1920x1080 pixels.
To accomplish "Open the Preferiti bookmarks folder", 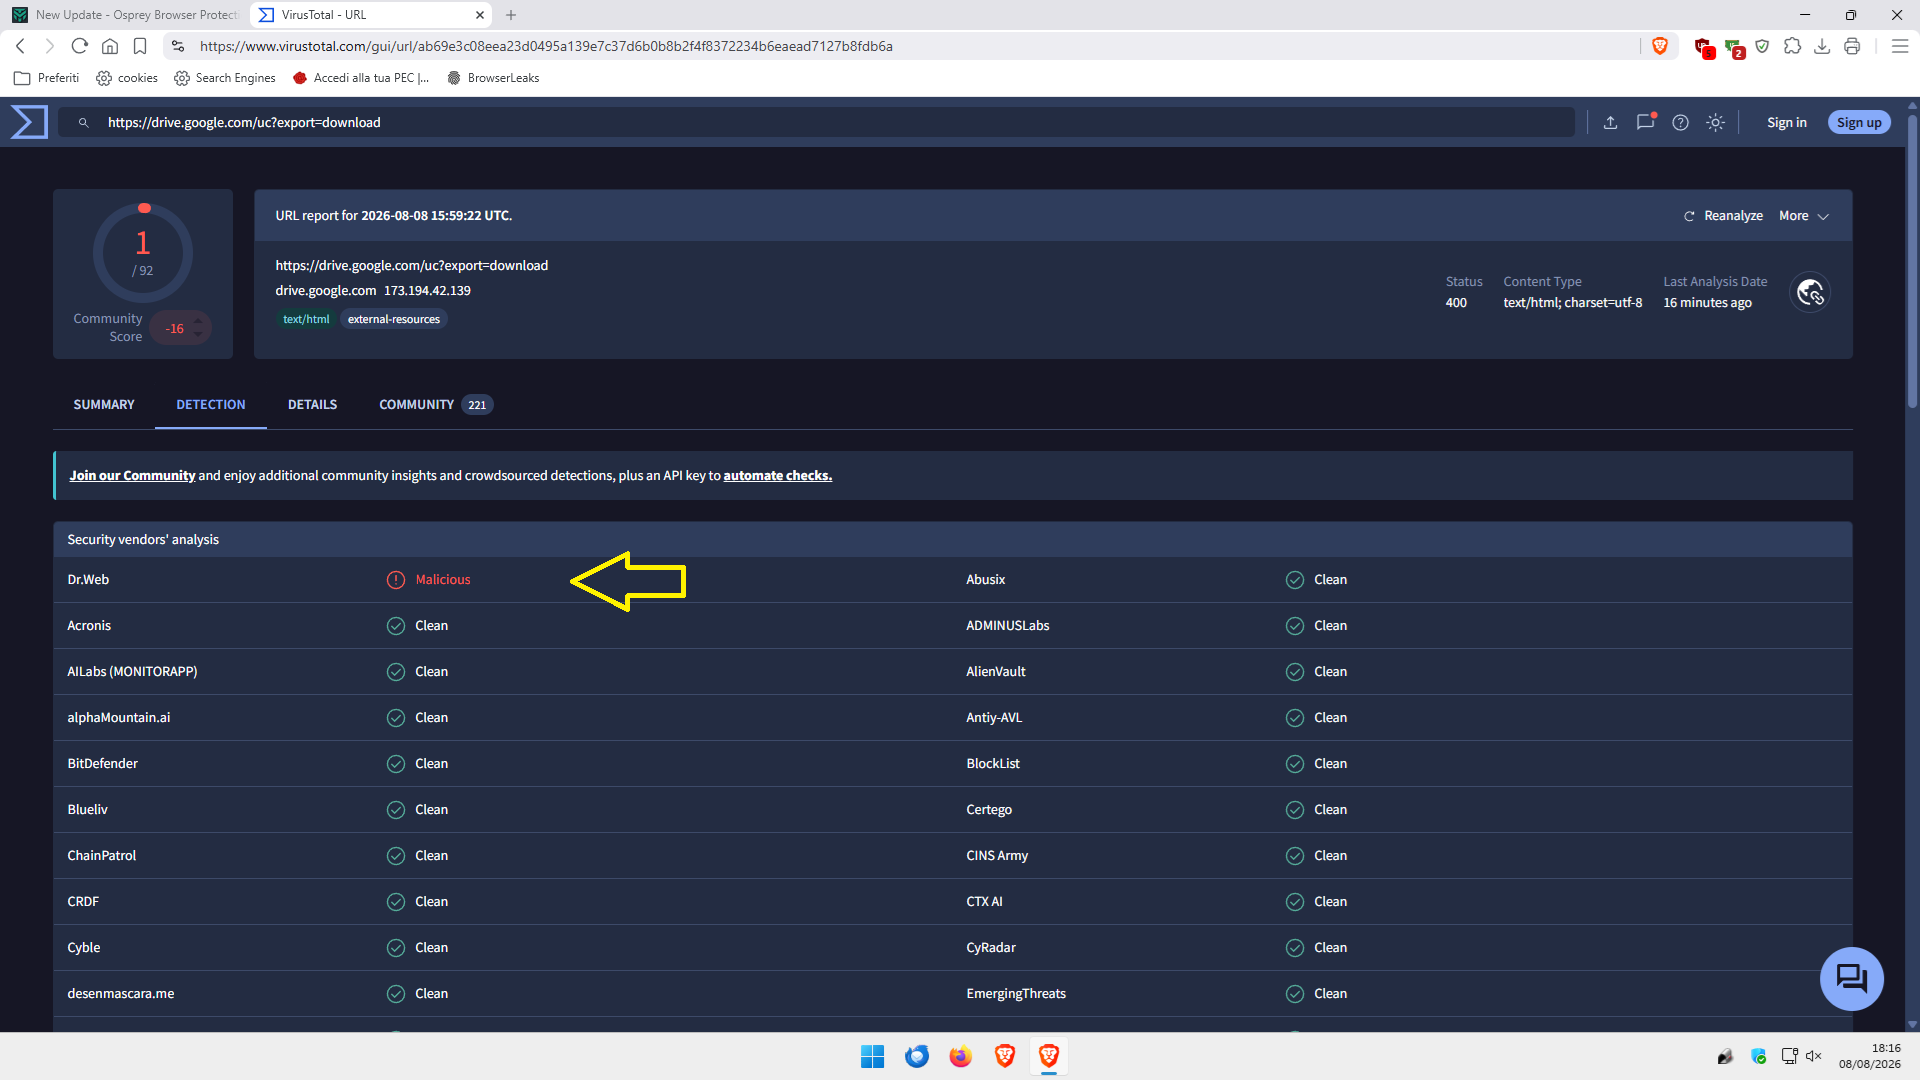I will tap(46, 78).
